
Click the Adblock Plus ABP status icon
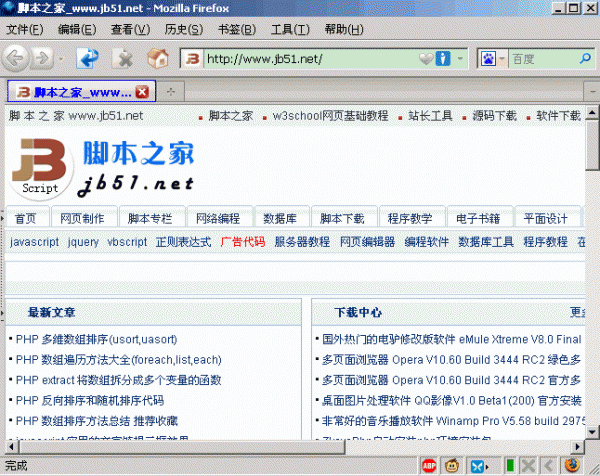pyautogui.click(x=429, y=466)
